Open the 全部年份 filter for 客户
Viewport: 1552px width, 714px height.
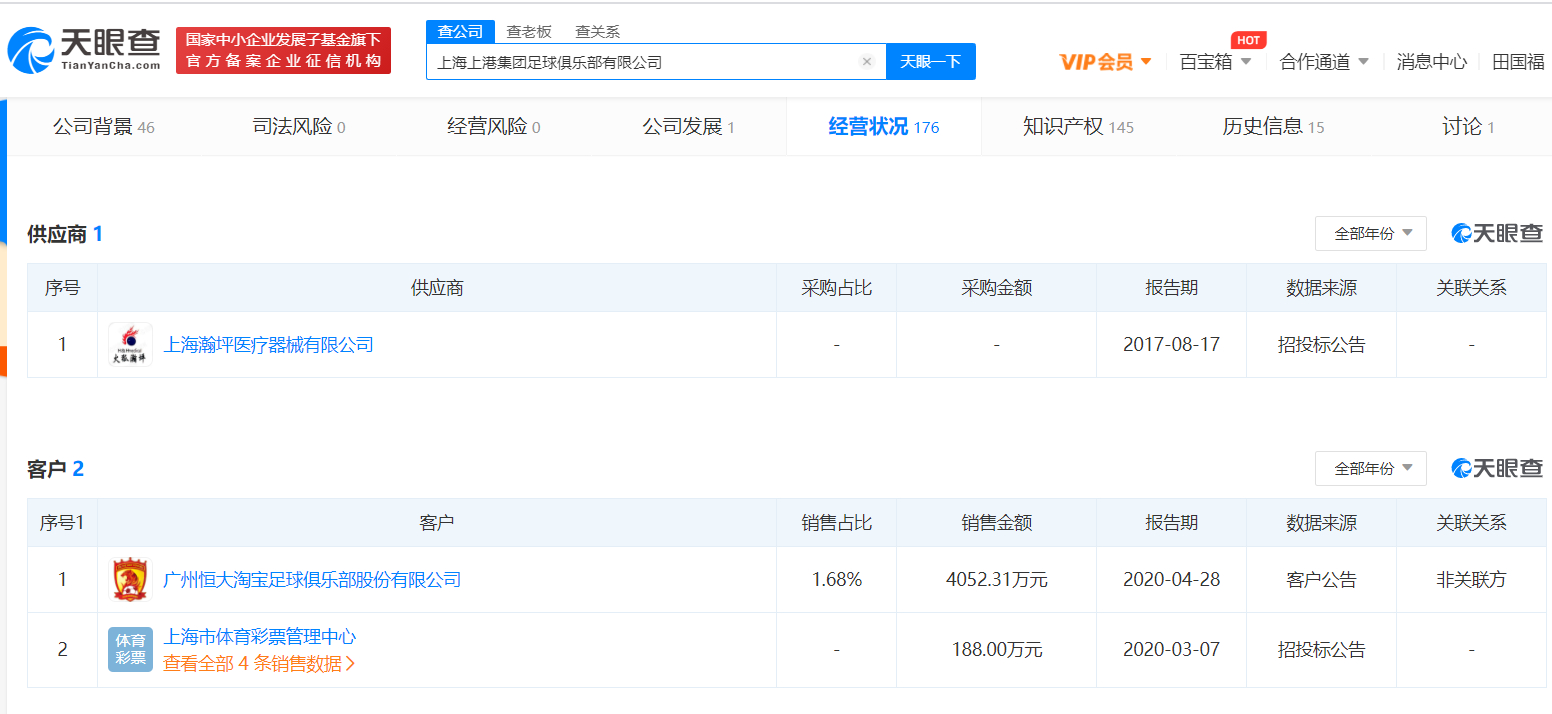tap(1371, 469)
